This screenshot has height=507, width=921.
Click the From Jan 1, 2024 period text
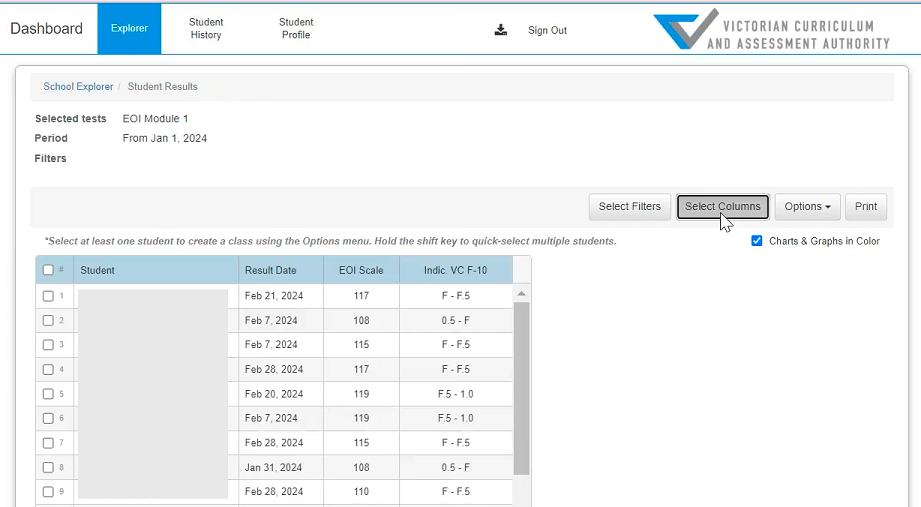(164, 139)
